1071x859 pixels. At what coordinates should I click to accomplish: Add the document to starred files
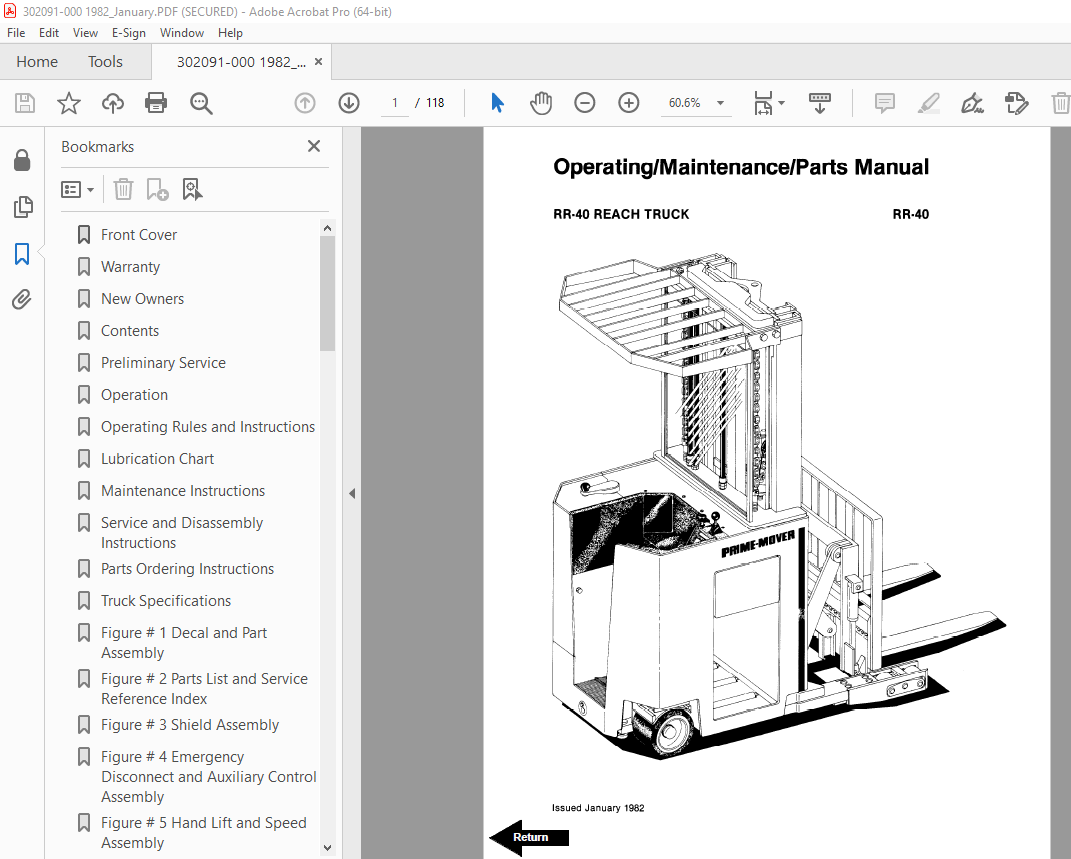[x=68, y=103]
